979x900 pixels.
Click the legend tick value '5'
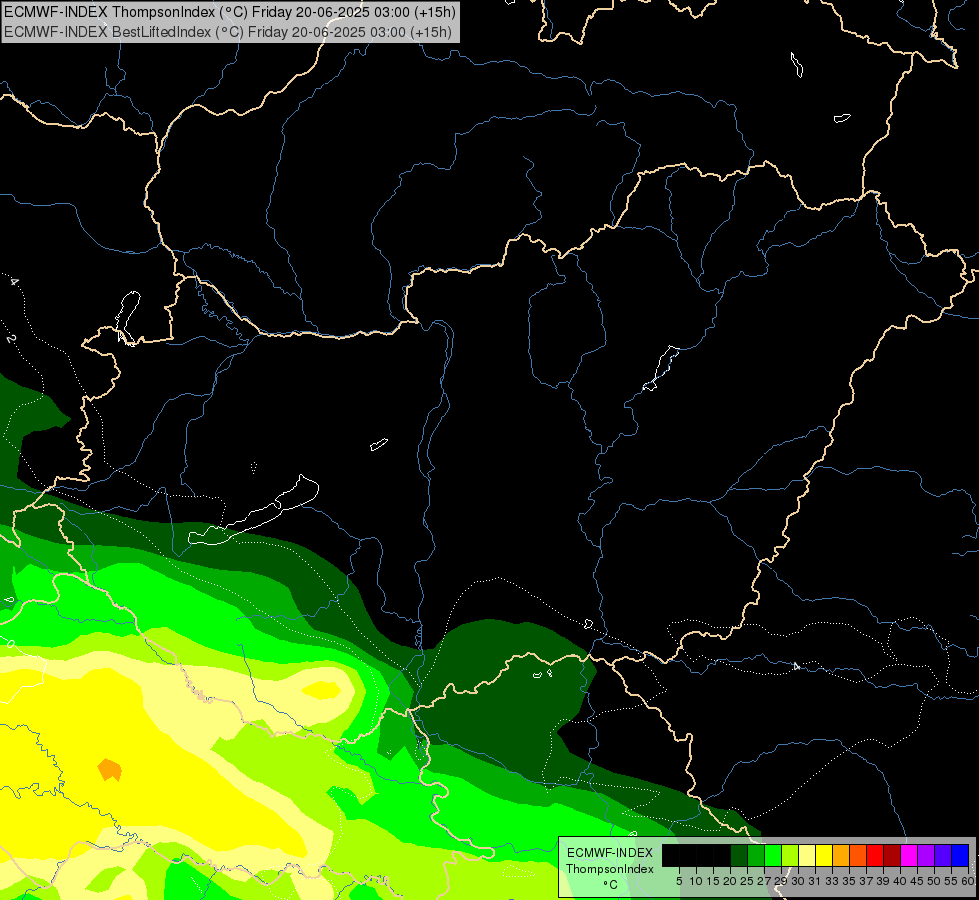click(679, 881)
